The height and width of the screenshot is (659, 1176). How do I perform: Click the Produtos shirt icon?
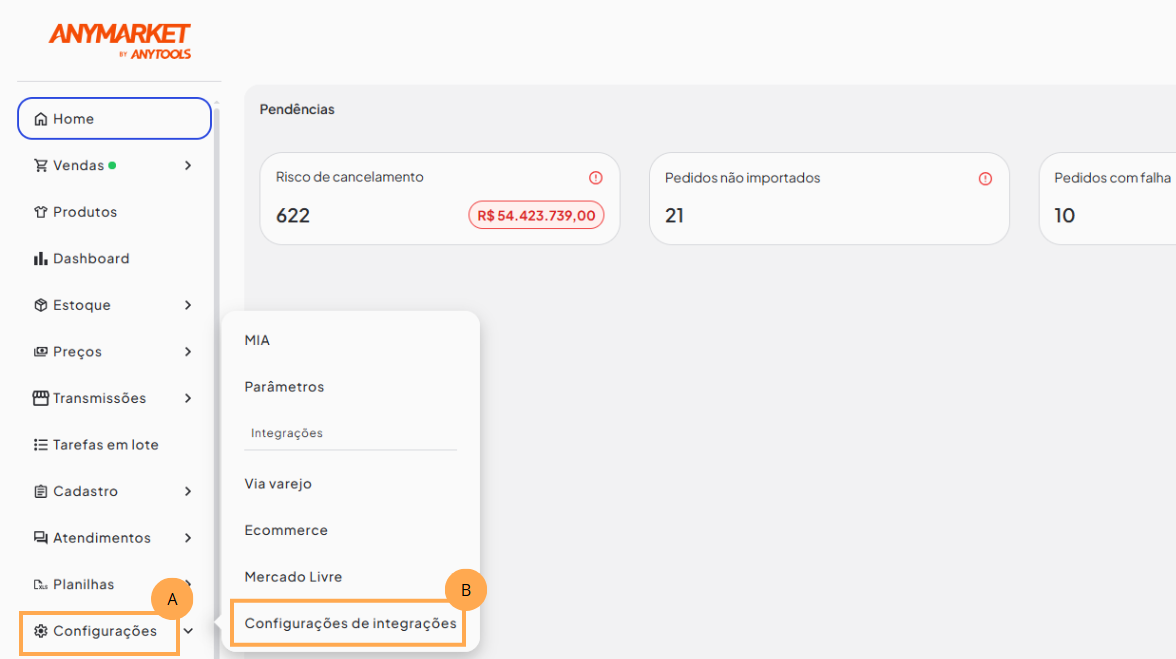click(x=41, y=212)
